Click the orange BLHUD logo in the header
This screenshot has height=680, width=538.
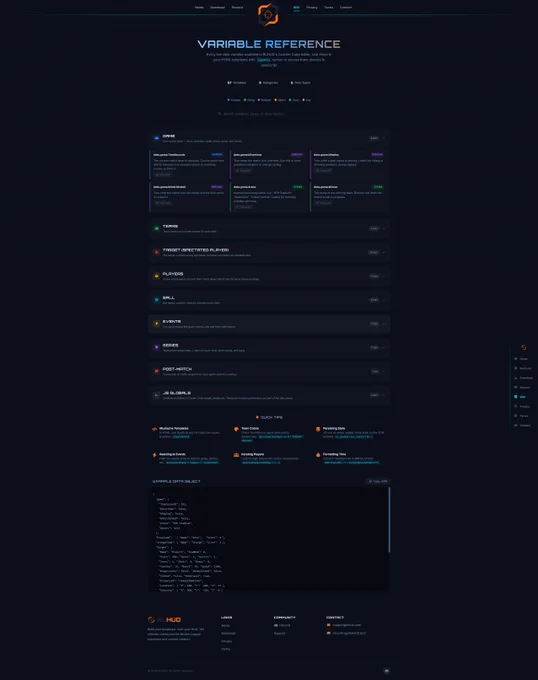click(x=268, y=15)
